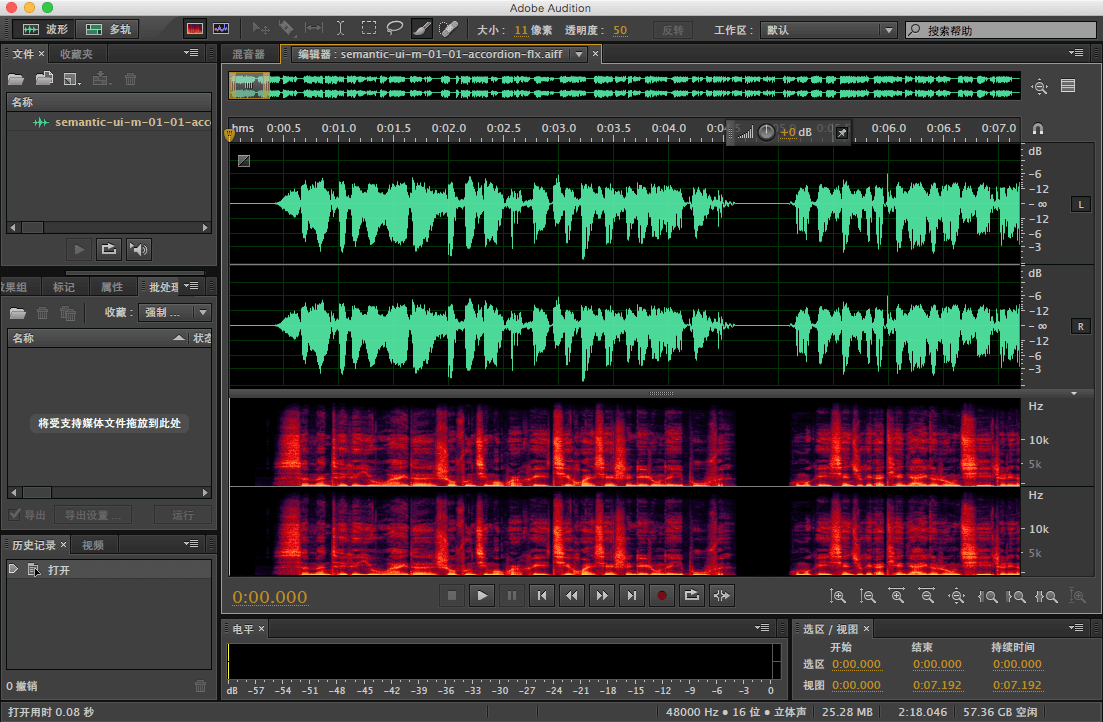This screenshot has height=722, width=1103.
Task: Select the Time Selection tool
Action: click(340, 29)
